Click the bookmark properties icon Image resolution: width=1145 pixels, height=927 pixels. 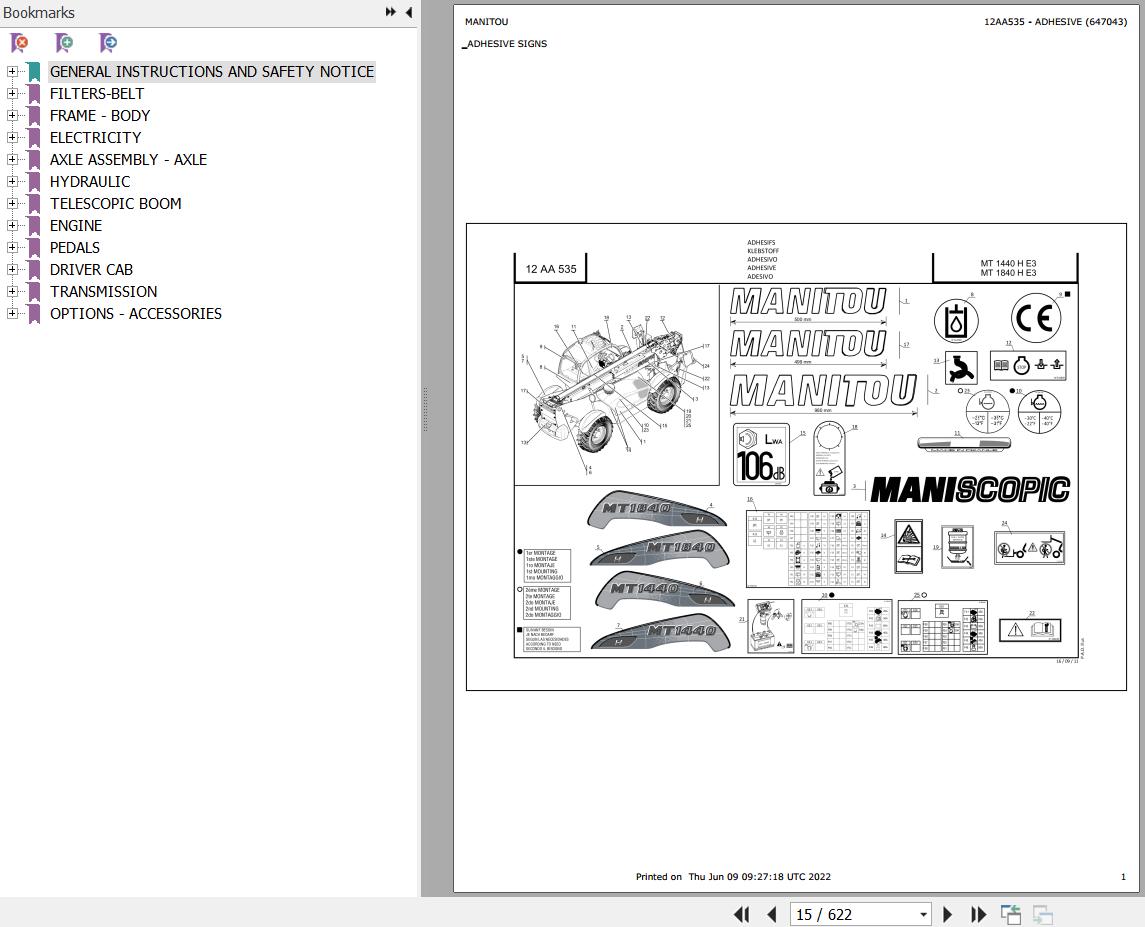coord(108,43)
